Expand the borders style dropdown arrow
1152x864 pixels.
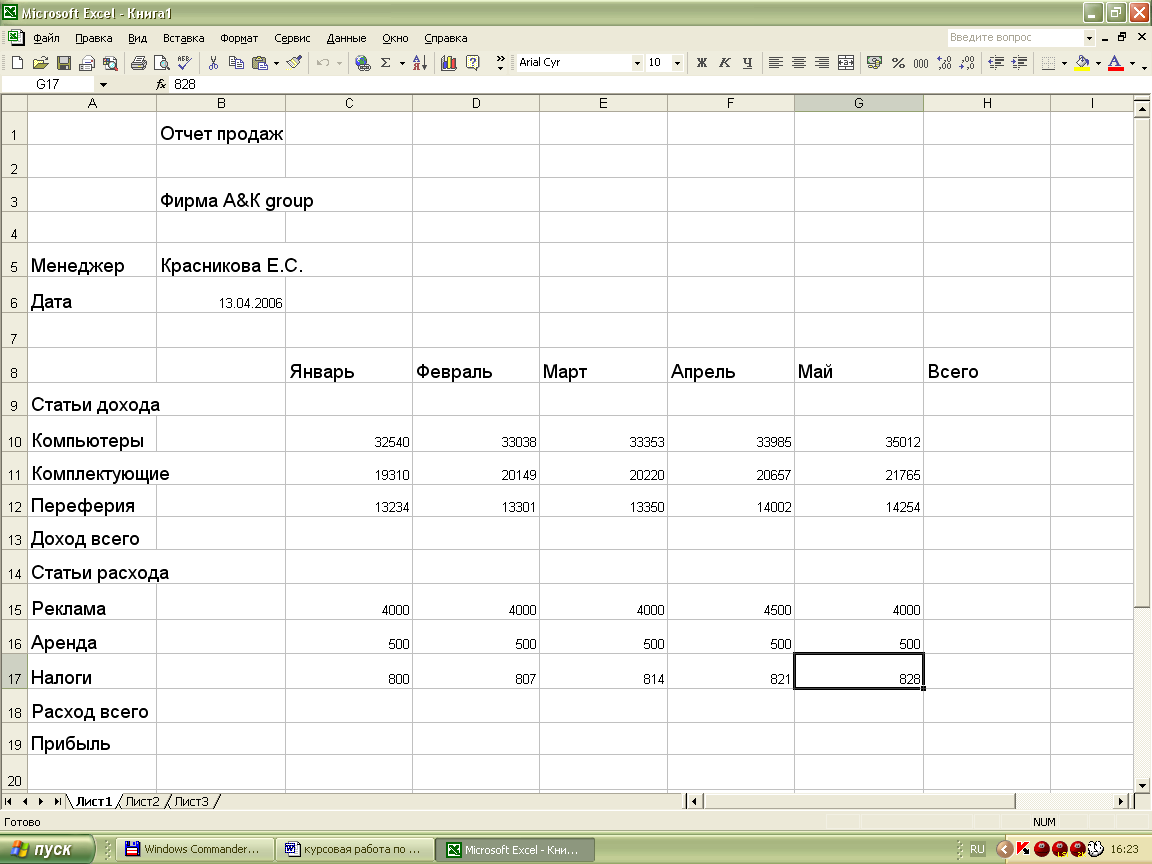pos(1064,63)
